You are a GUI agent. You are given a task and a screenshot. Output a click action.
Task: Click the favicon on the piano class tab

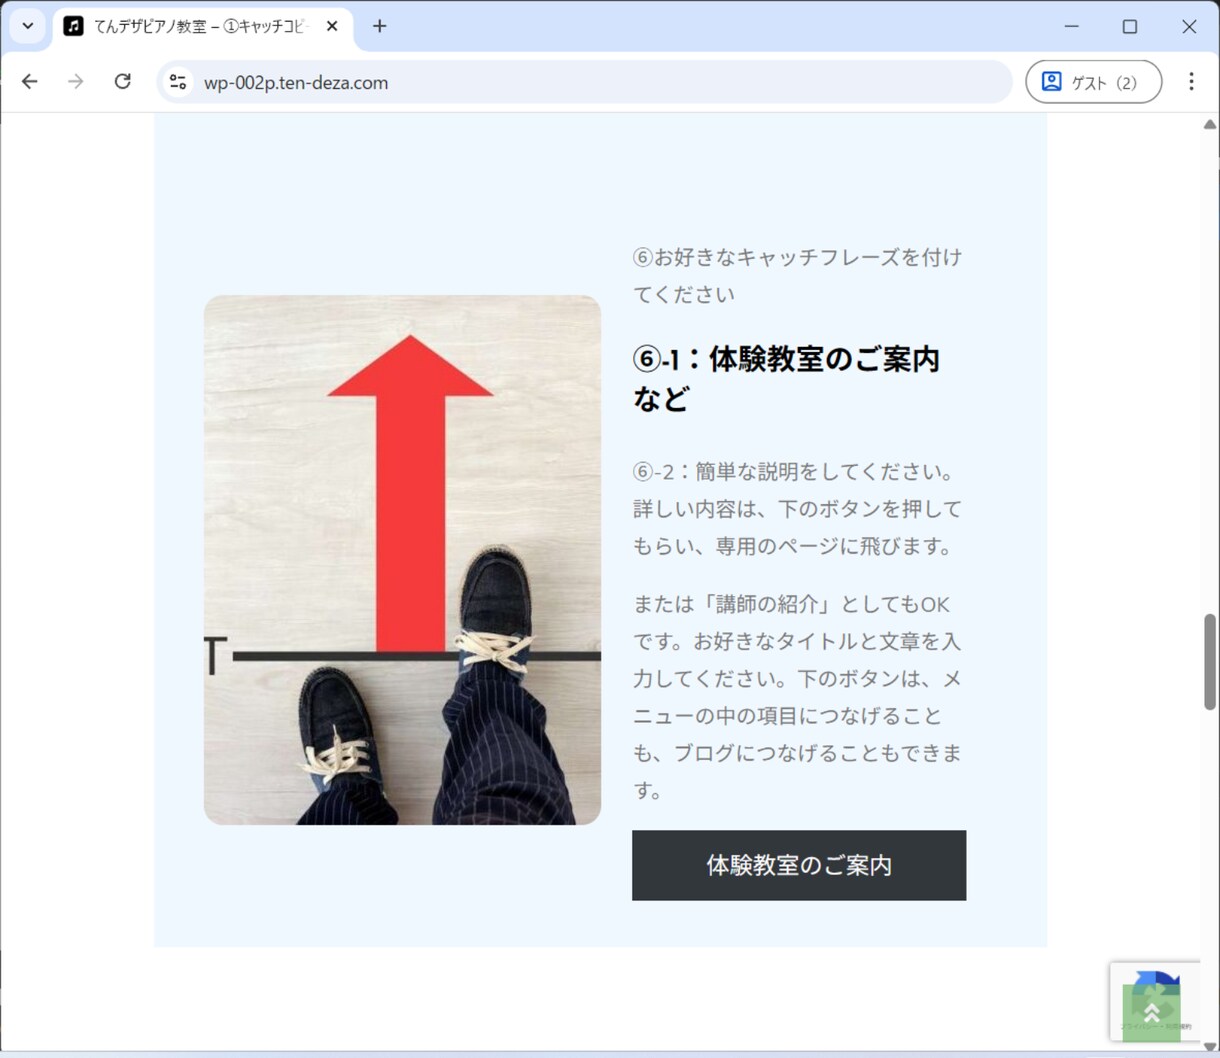[74, 26]
